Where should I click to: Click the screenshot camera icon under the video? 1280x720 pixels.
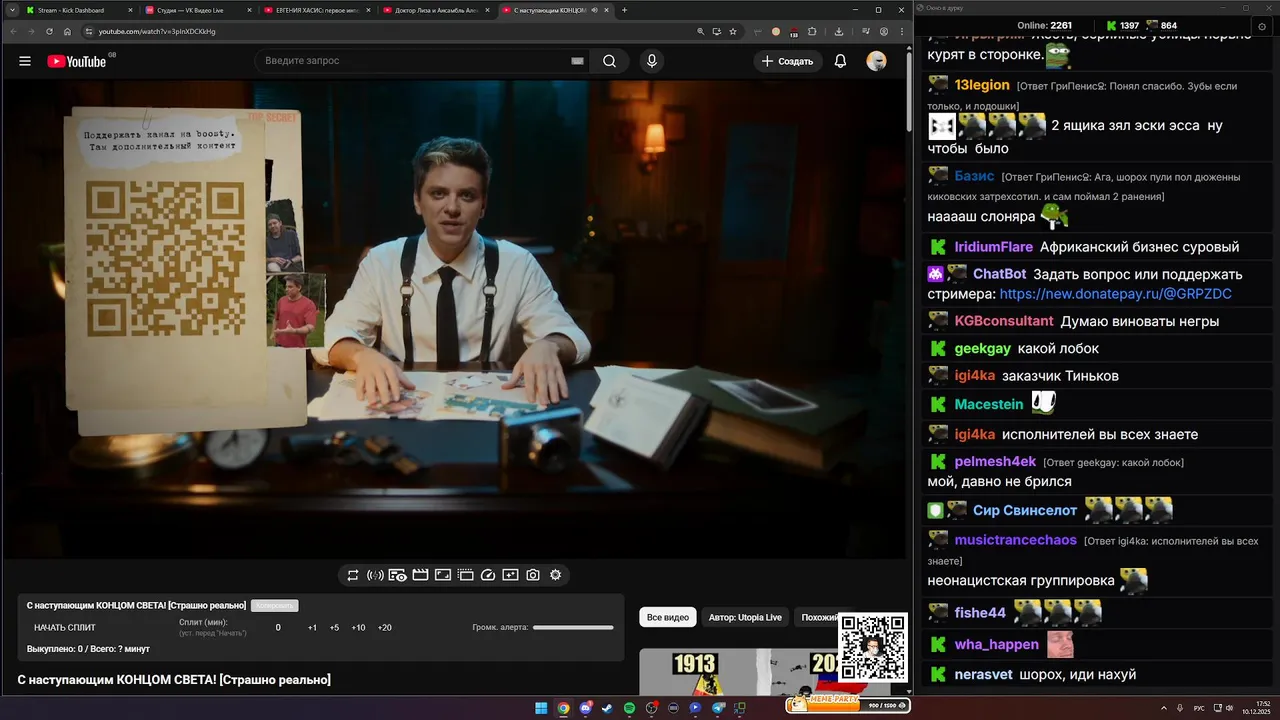[x=533, y=575]
